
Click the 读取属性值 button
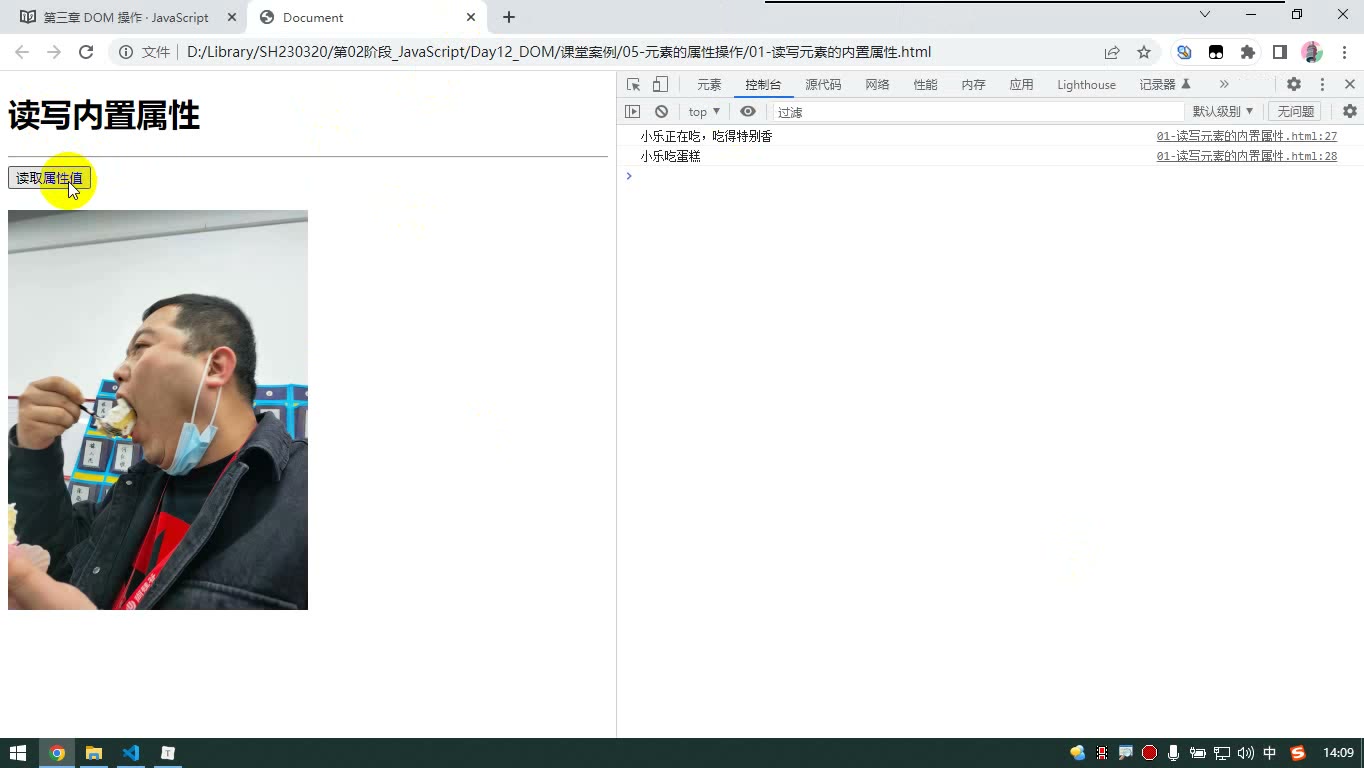[x=49, y=178]
